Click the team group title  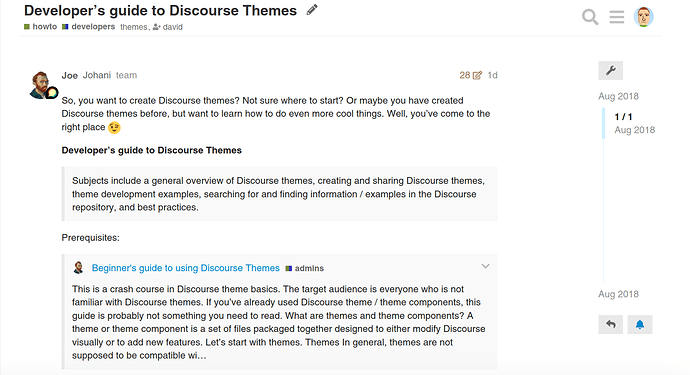point(126,75)
